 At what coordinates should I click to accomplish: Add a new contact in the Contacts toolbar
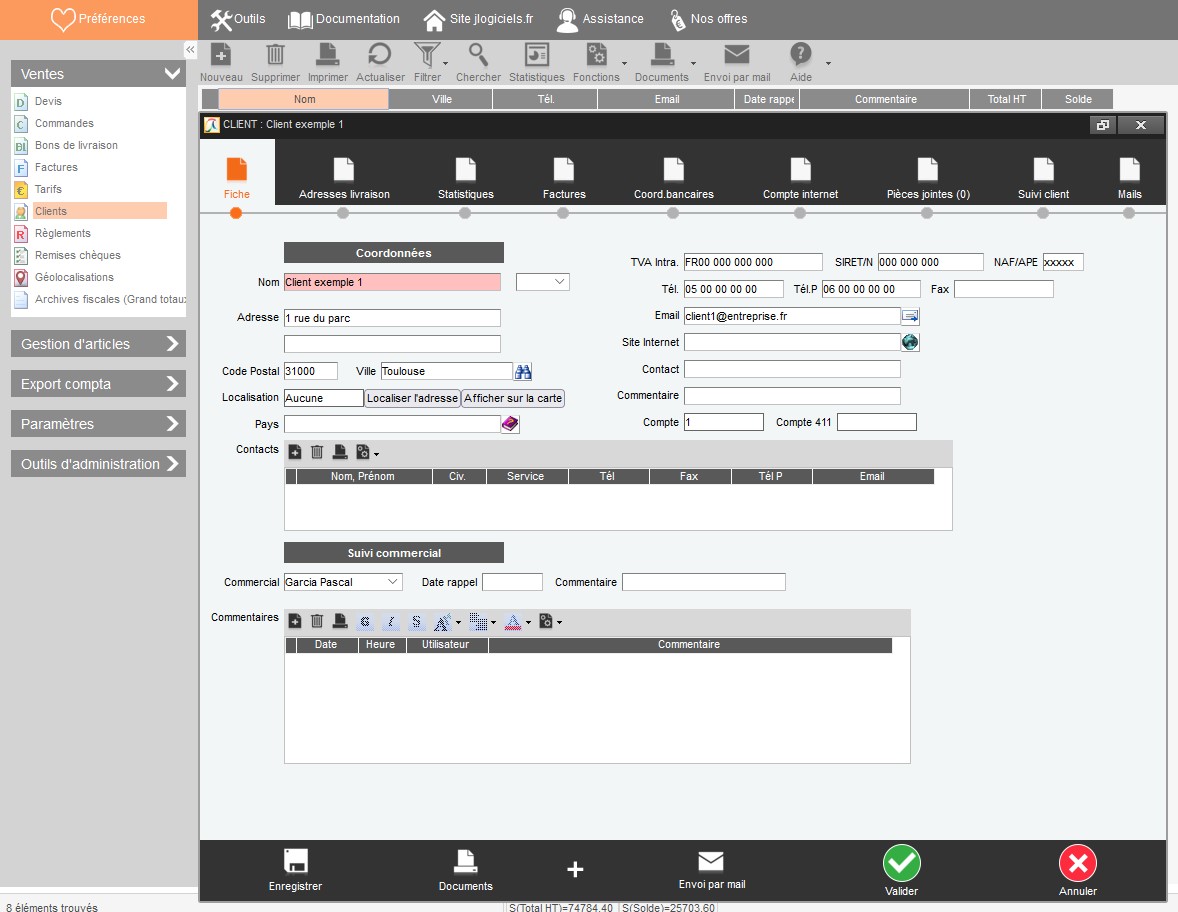pyautogui.click(x=295, y=452)
